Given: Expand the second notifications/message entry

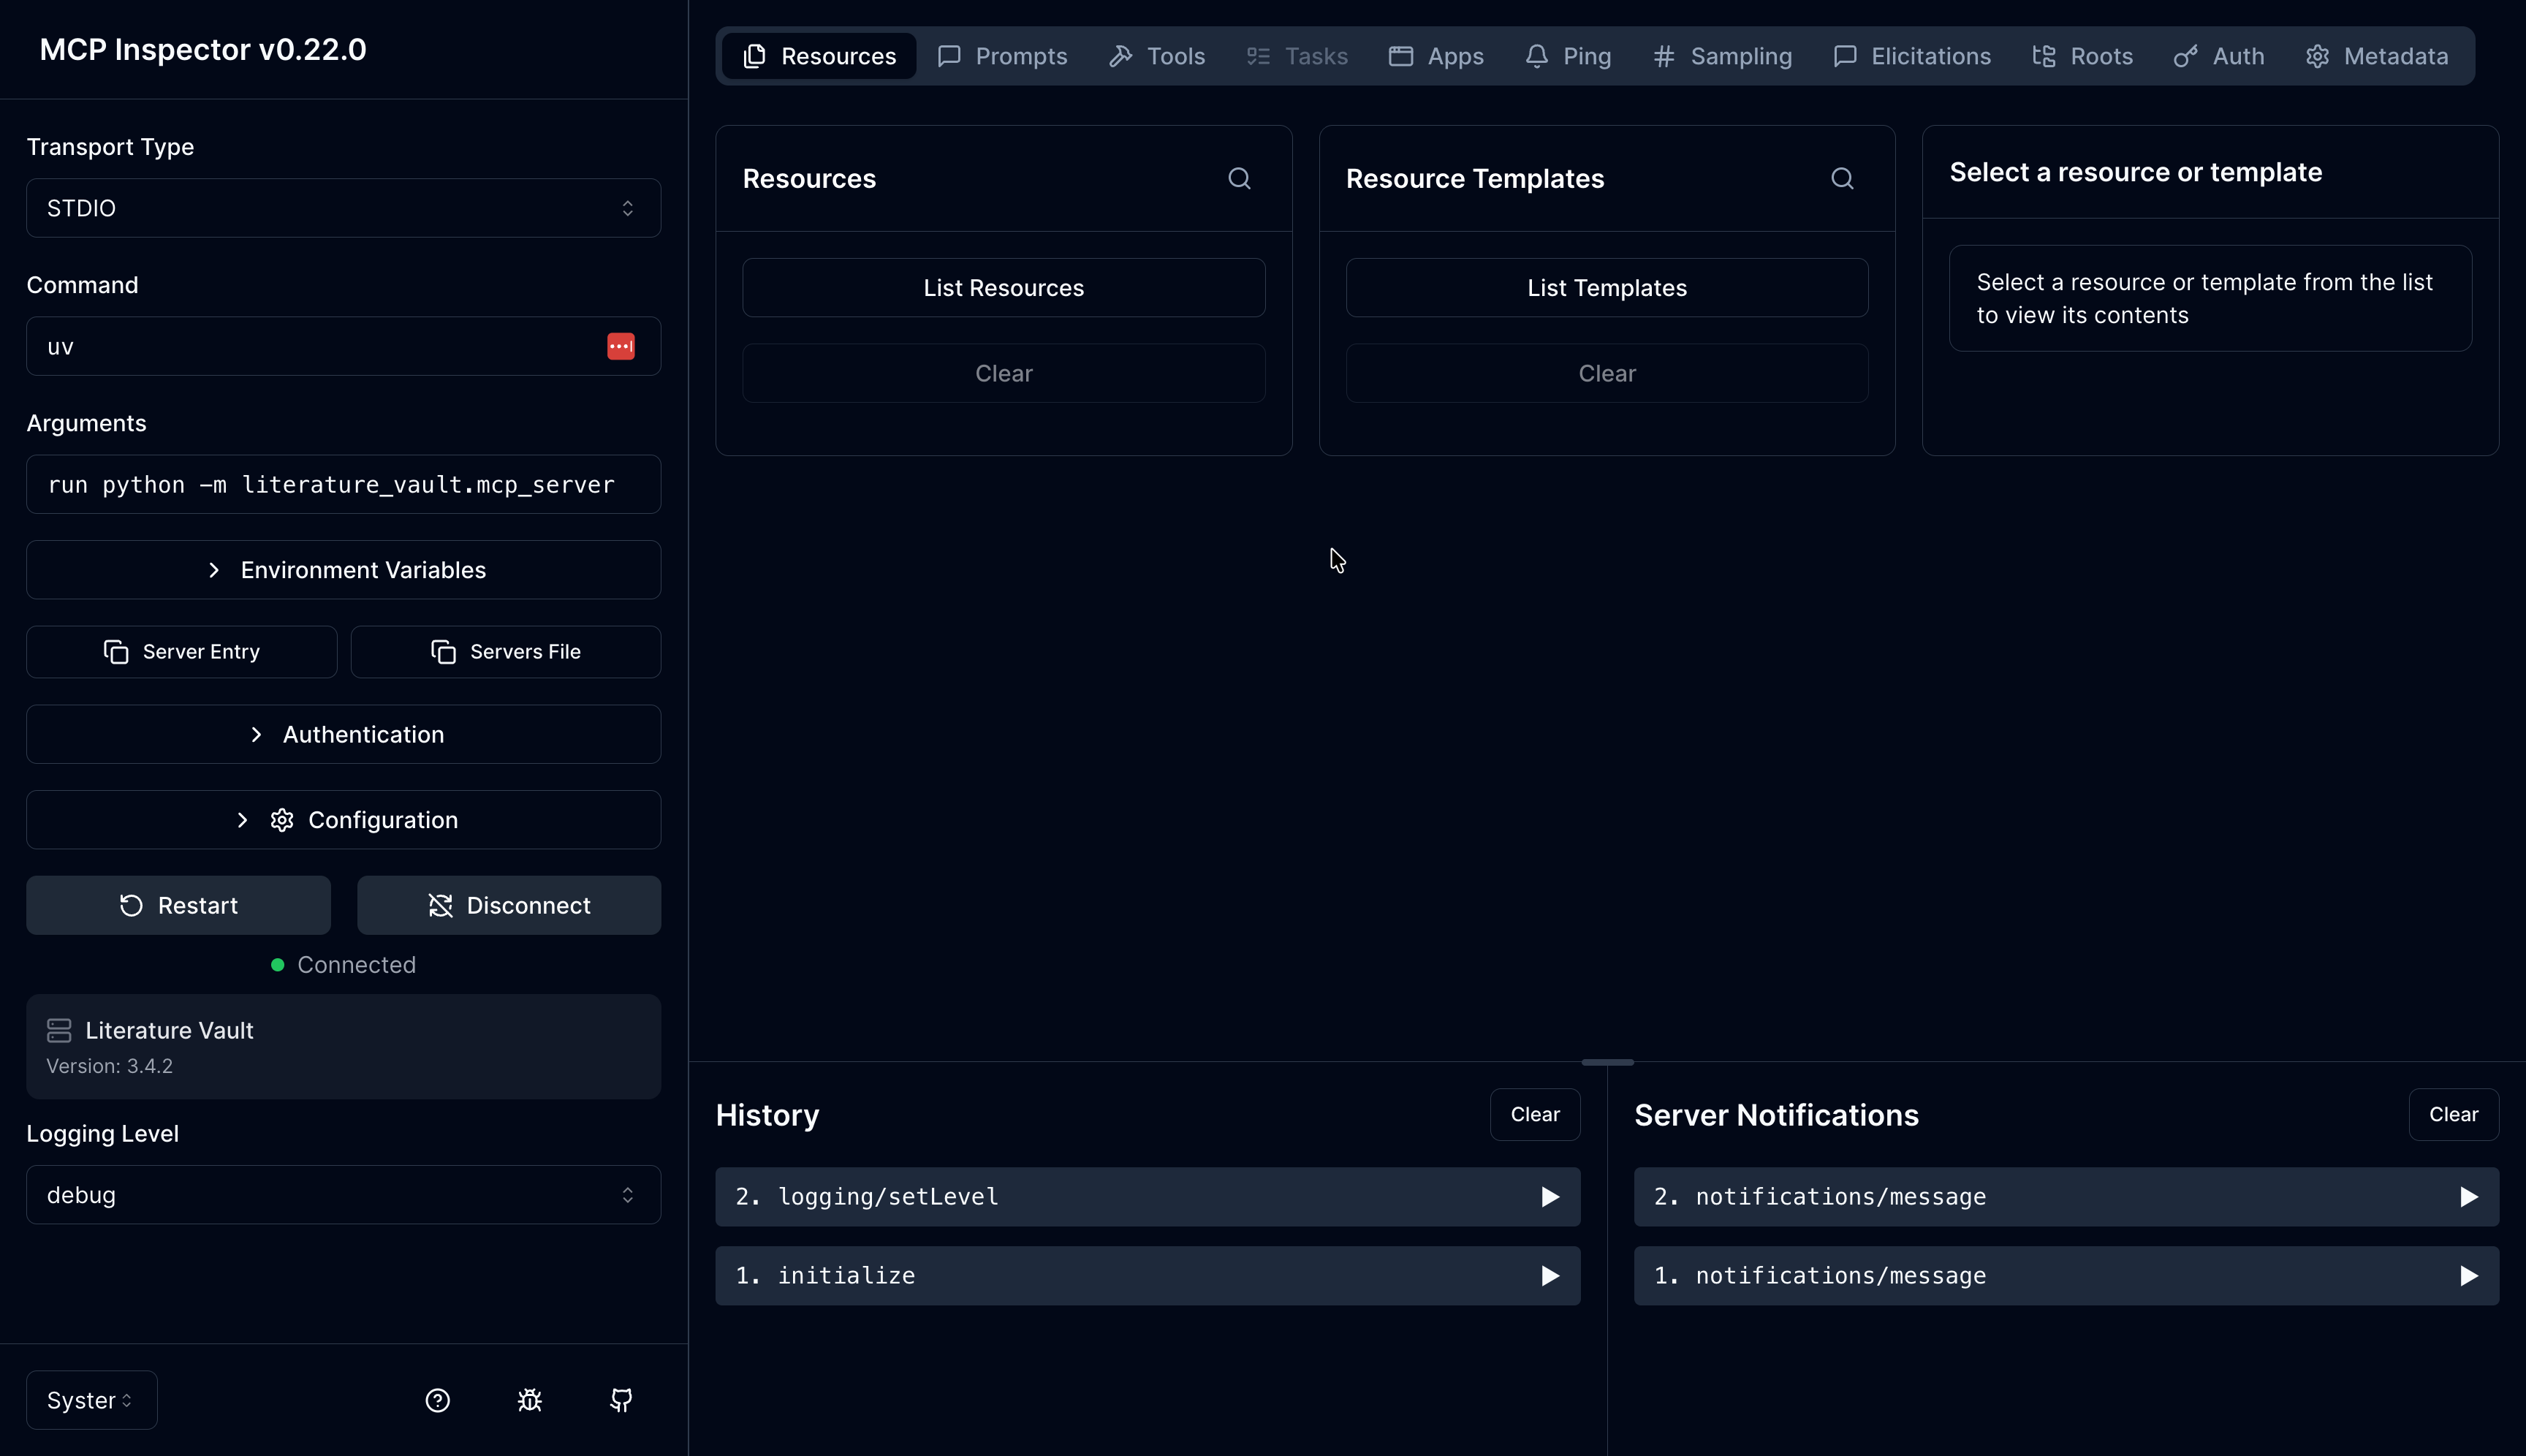Looking at the screenshot, I should tap(2066, 1197).
